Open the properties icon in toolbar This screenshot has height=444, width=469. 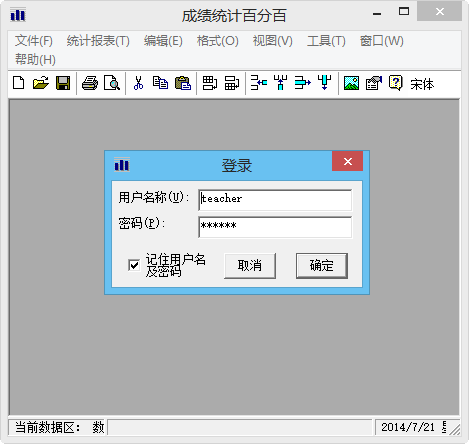[374, 83]
